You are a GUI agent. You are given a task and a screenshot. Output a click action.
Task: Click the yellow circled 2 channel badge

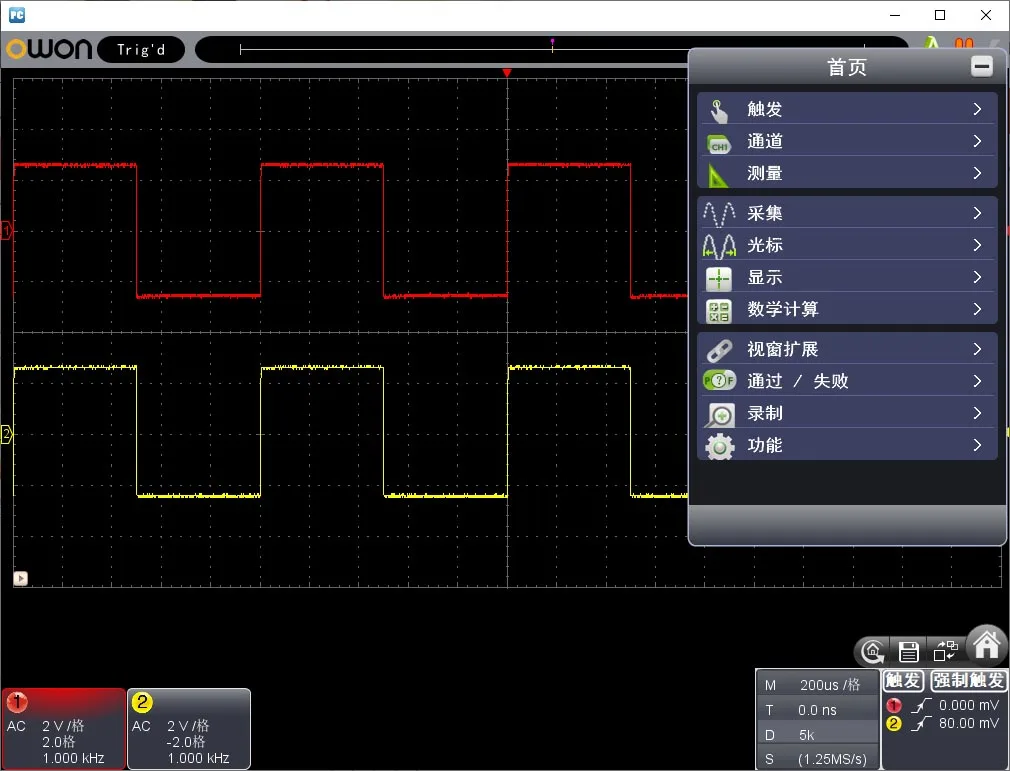point(142,702)
